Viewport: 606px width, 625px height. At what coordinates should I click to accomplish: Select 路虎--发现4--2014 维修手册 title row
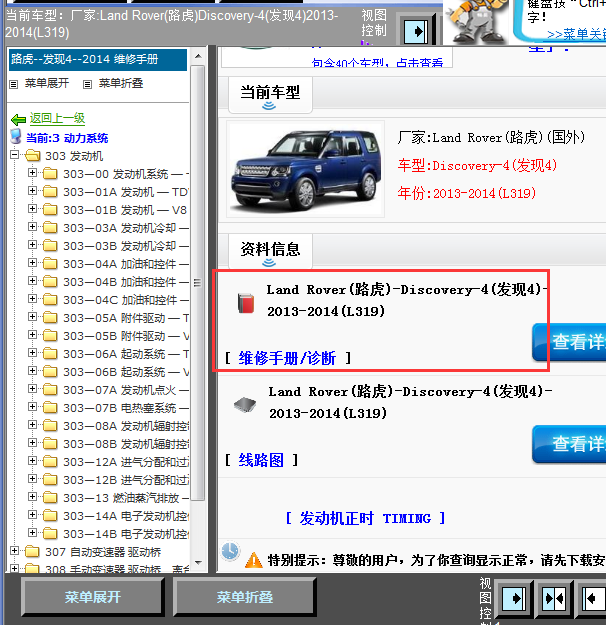[98, 59]
